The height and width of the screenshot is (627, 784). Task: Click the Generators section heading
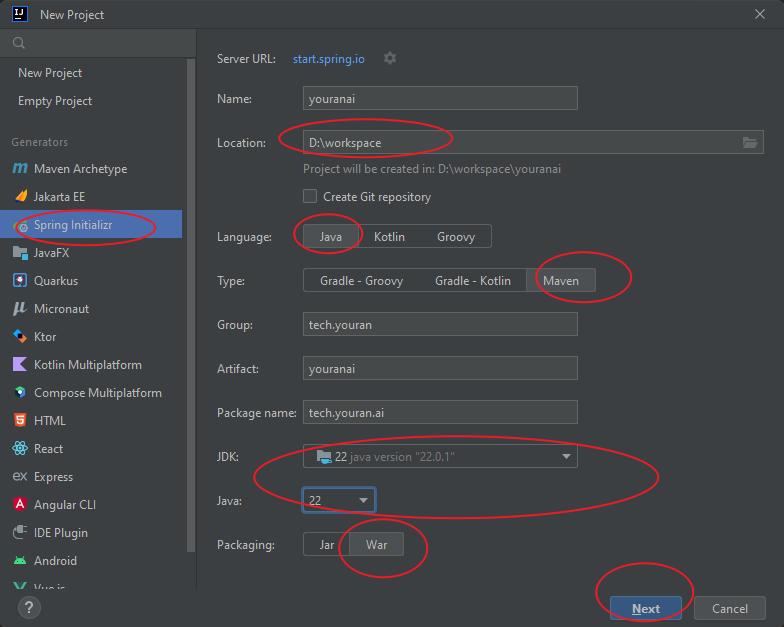[x=40, y=142]
